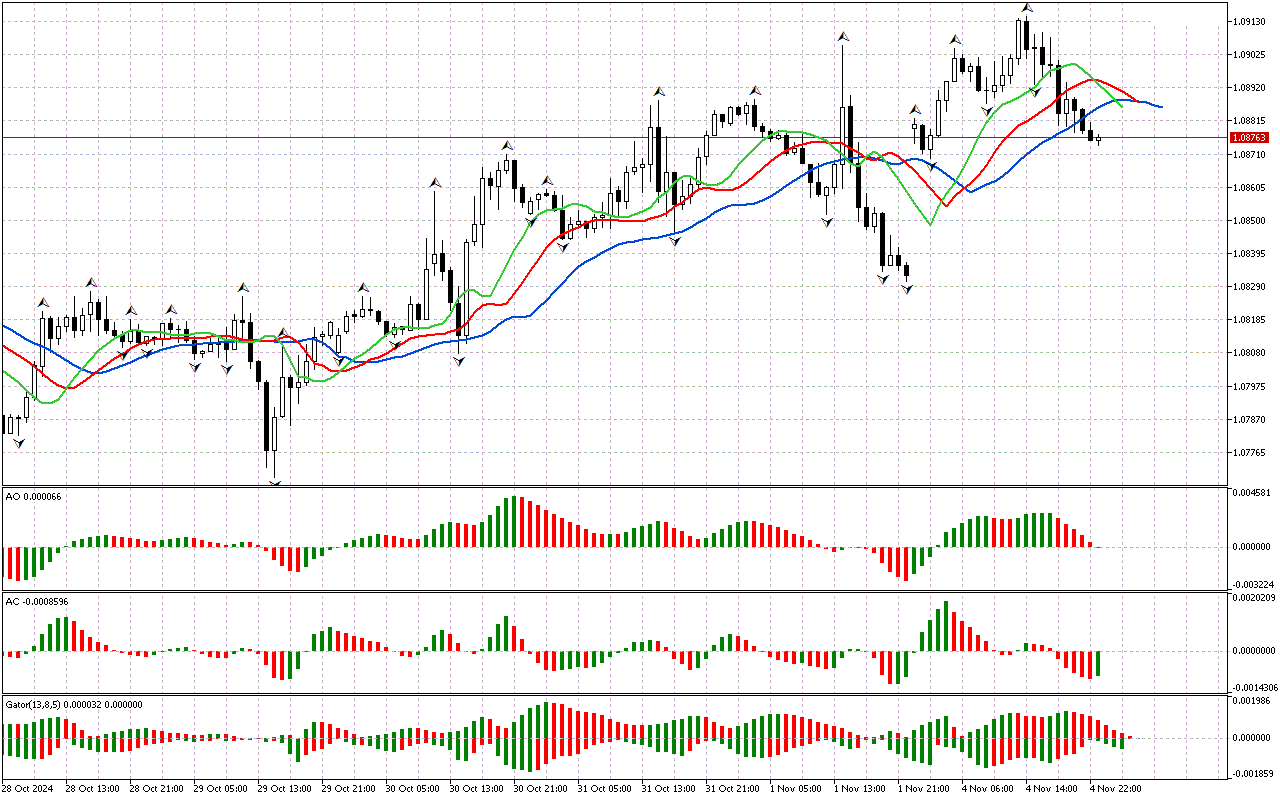Screen dimensions: 1280x800
Task: Click the 1 Nov 05:00 time label
Action: 794,788
